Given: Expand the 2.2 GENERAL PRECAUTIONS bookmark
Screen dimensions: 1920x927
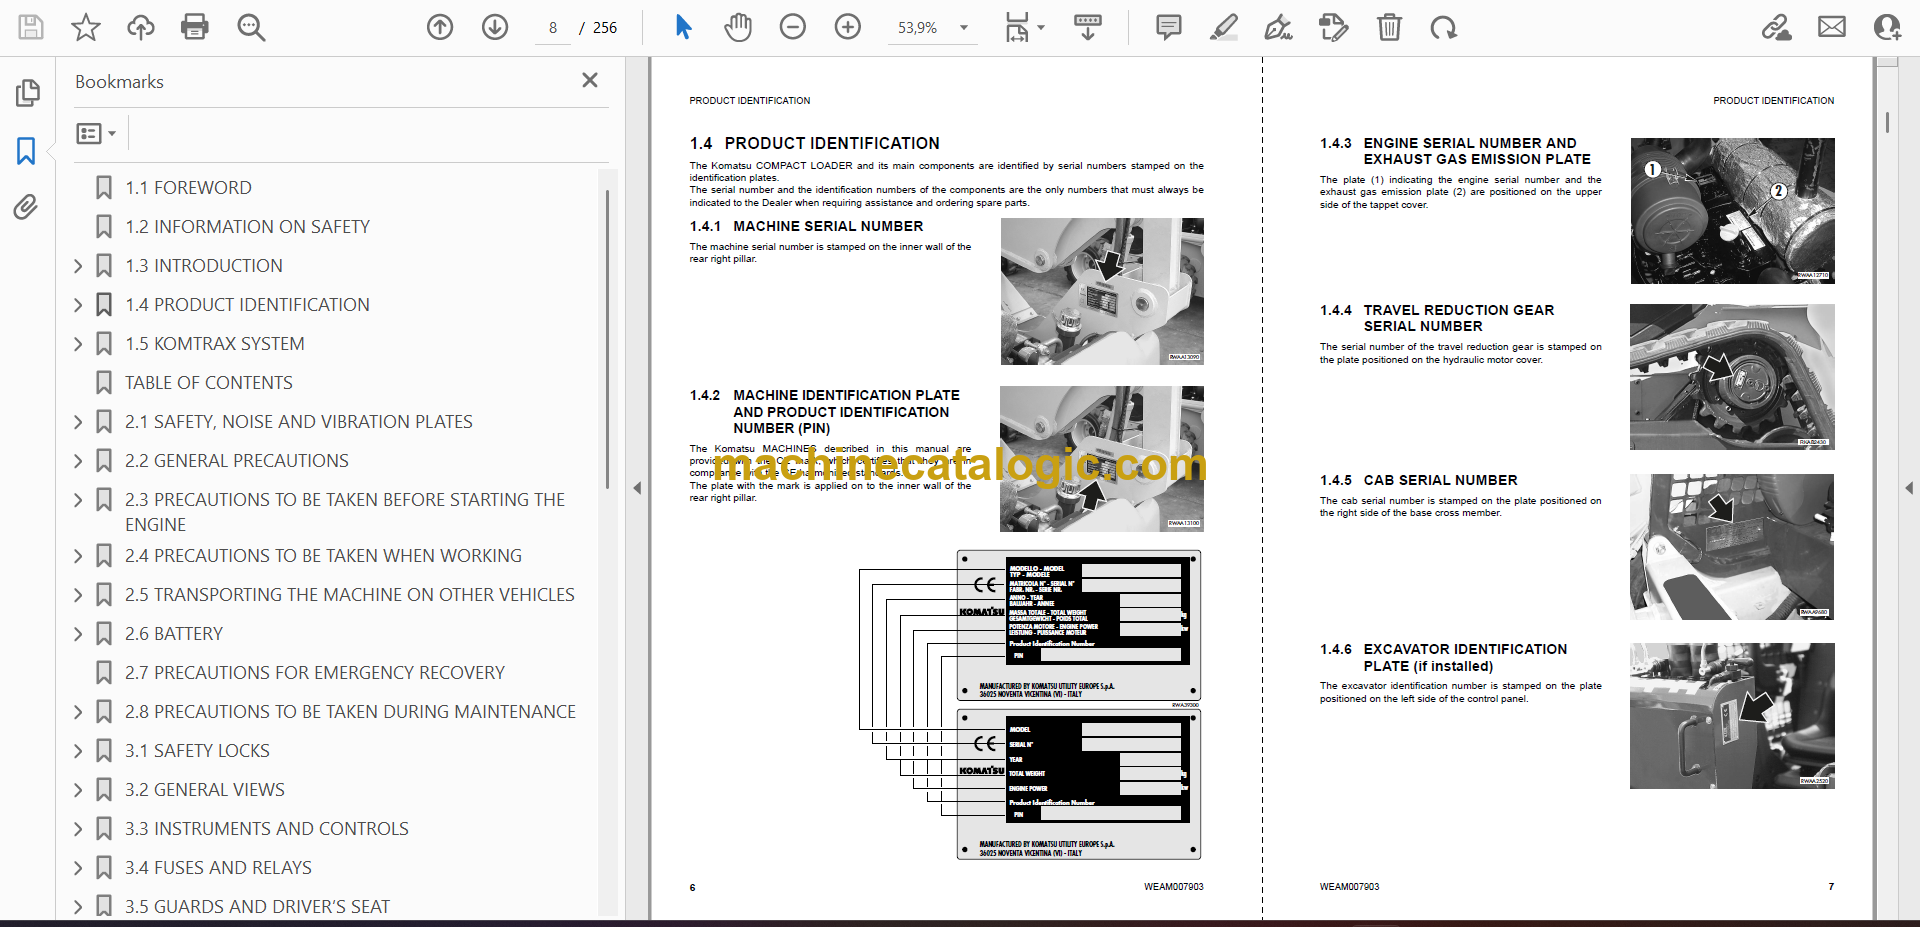Looking at the screenshot, I should click(x=78, y=461).
